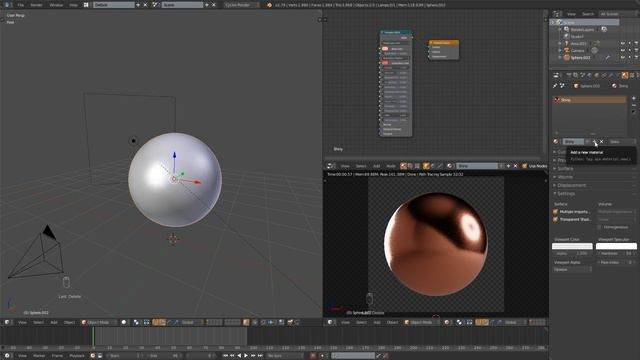Expand the Area.001 lamp in Outliner

[560, 43]
